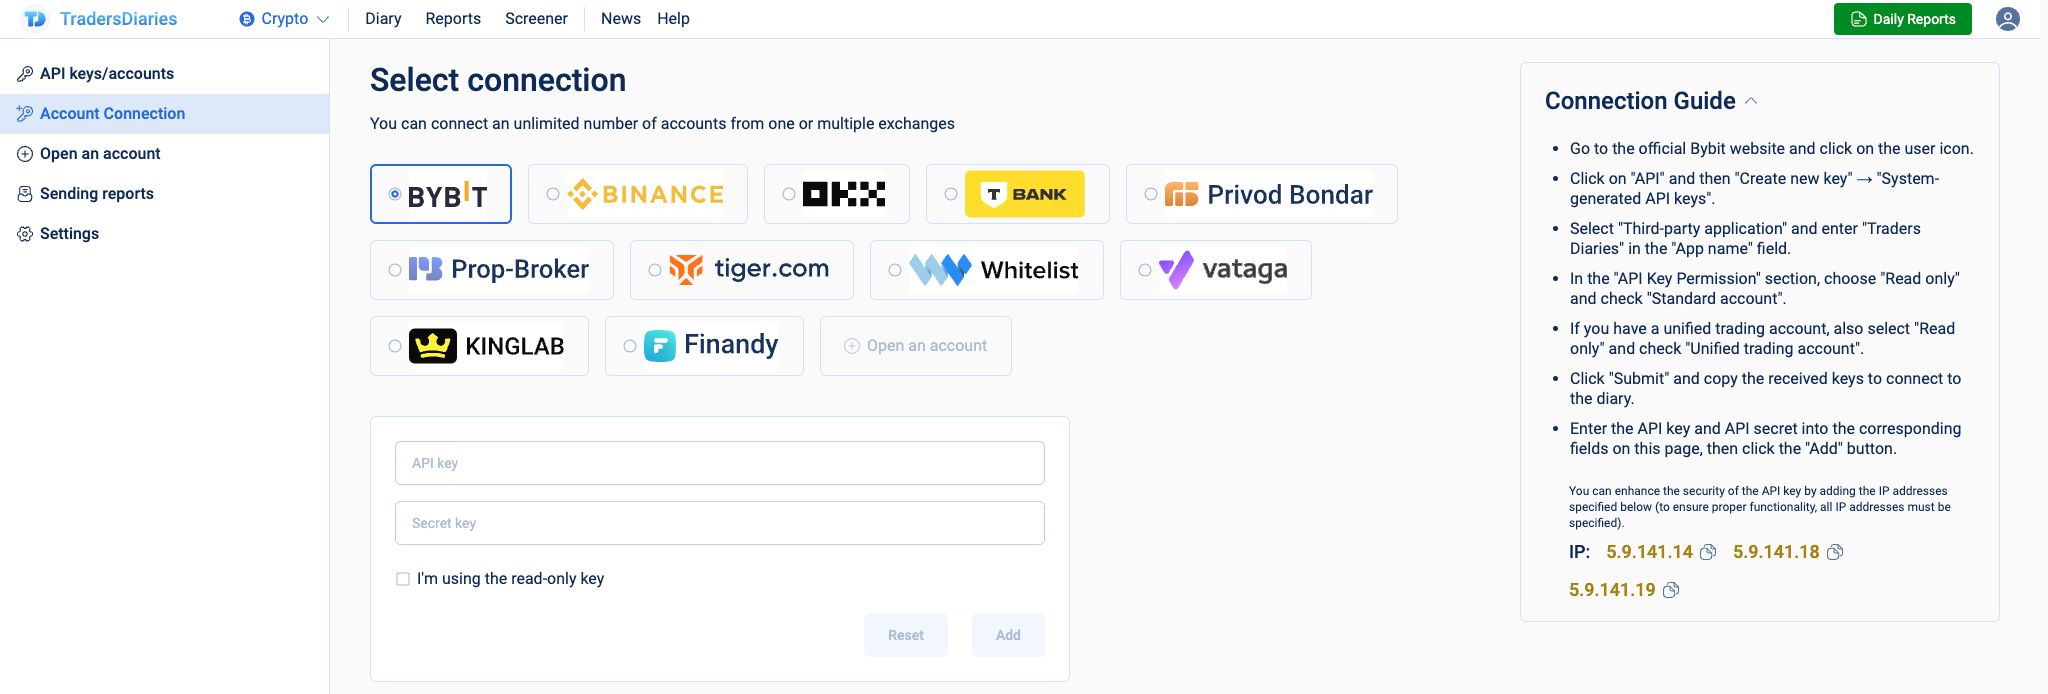This screenshot has height=694, width=2048.
Task: Open API keys/accounts via its key icon
Action: click(x=23, y=72)
